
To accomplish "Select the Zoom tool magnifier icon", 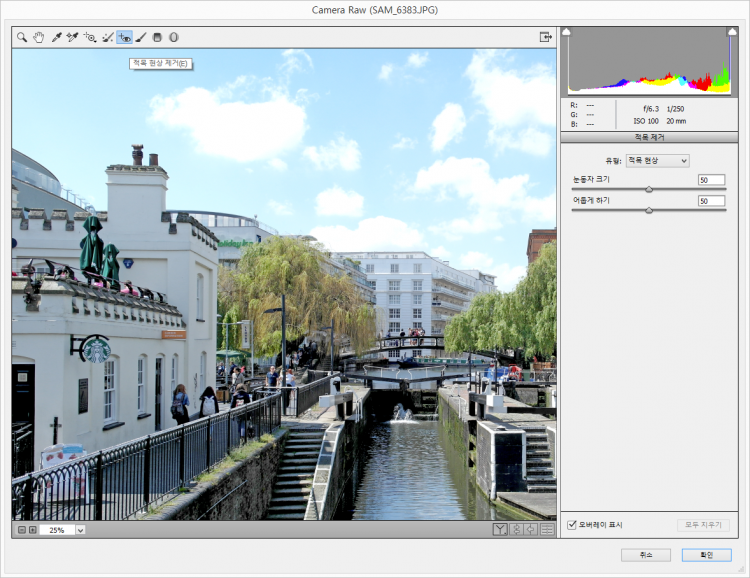I will pos(21,37).
